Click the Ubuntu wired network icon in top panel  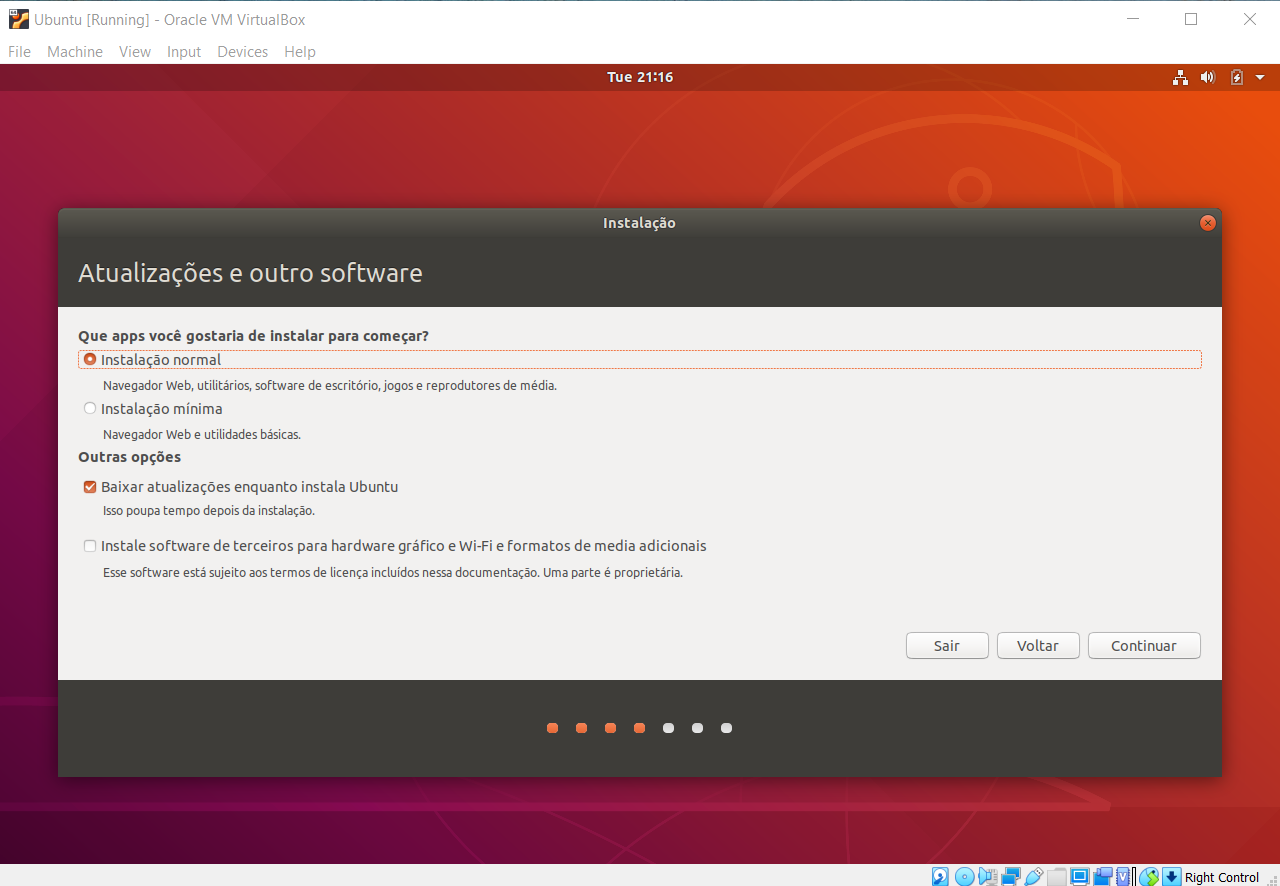[x=1180, y=77]
